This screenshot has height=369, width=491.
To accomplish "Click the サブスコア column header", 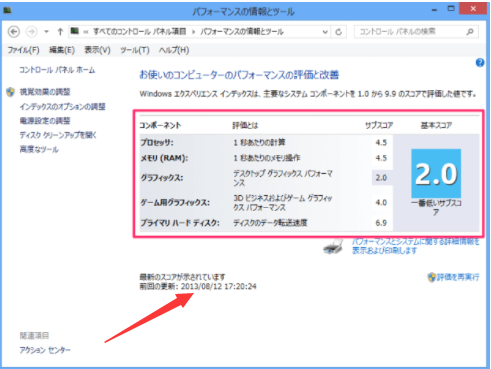I will [379, 126].
